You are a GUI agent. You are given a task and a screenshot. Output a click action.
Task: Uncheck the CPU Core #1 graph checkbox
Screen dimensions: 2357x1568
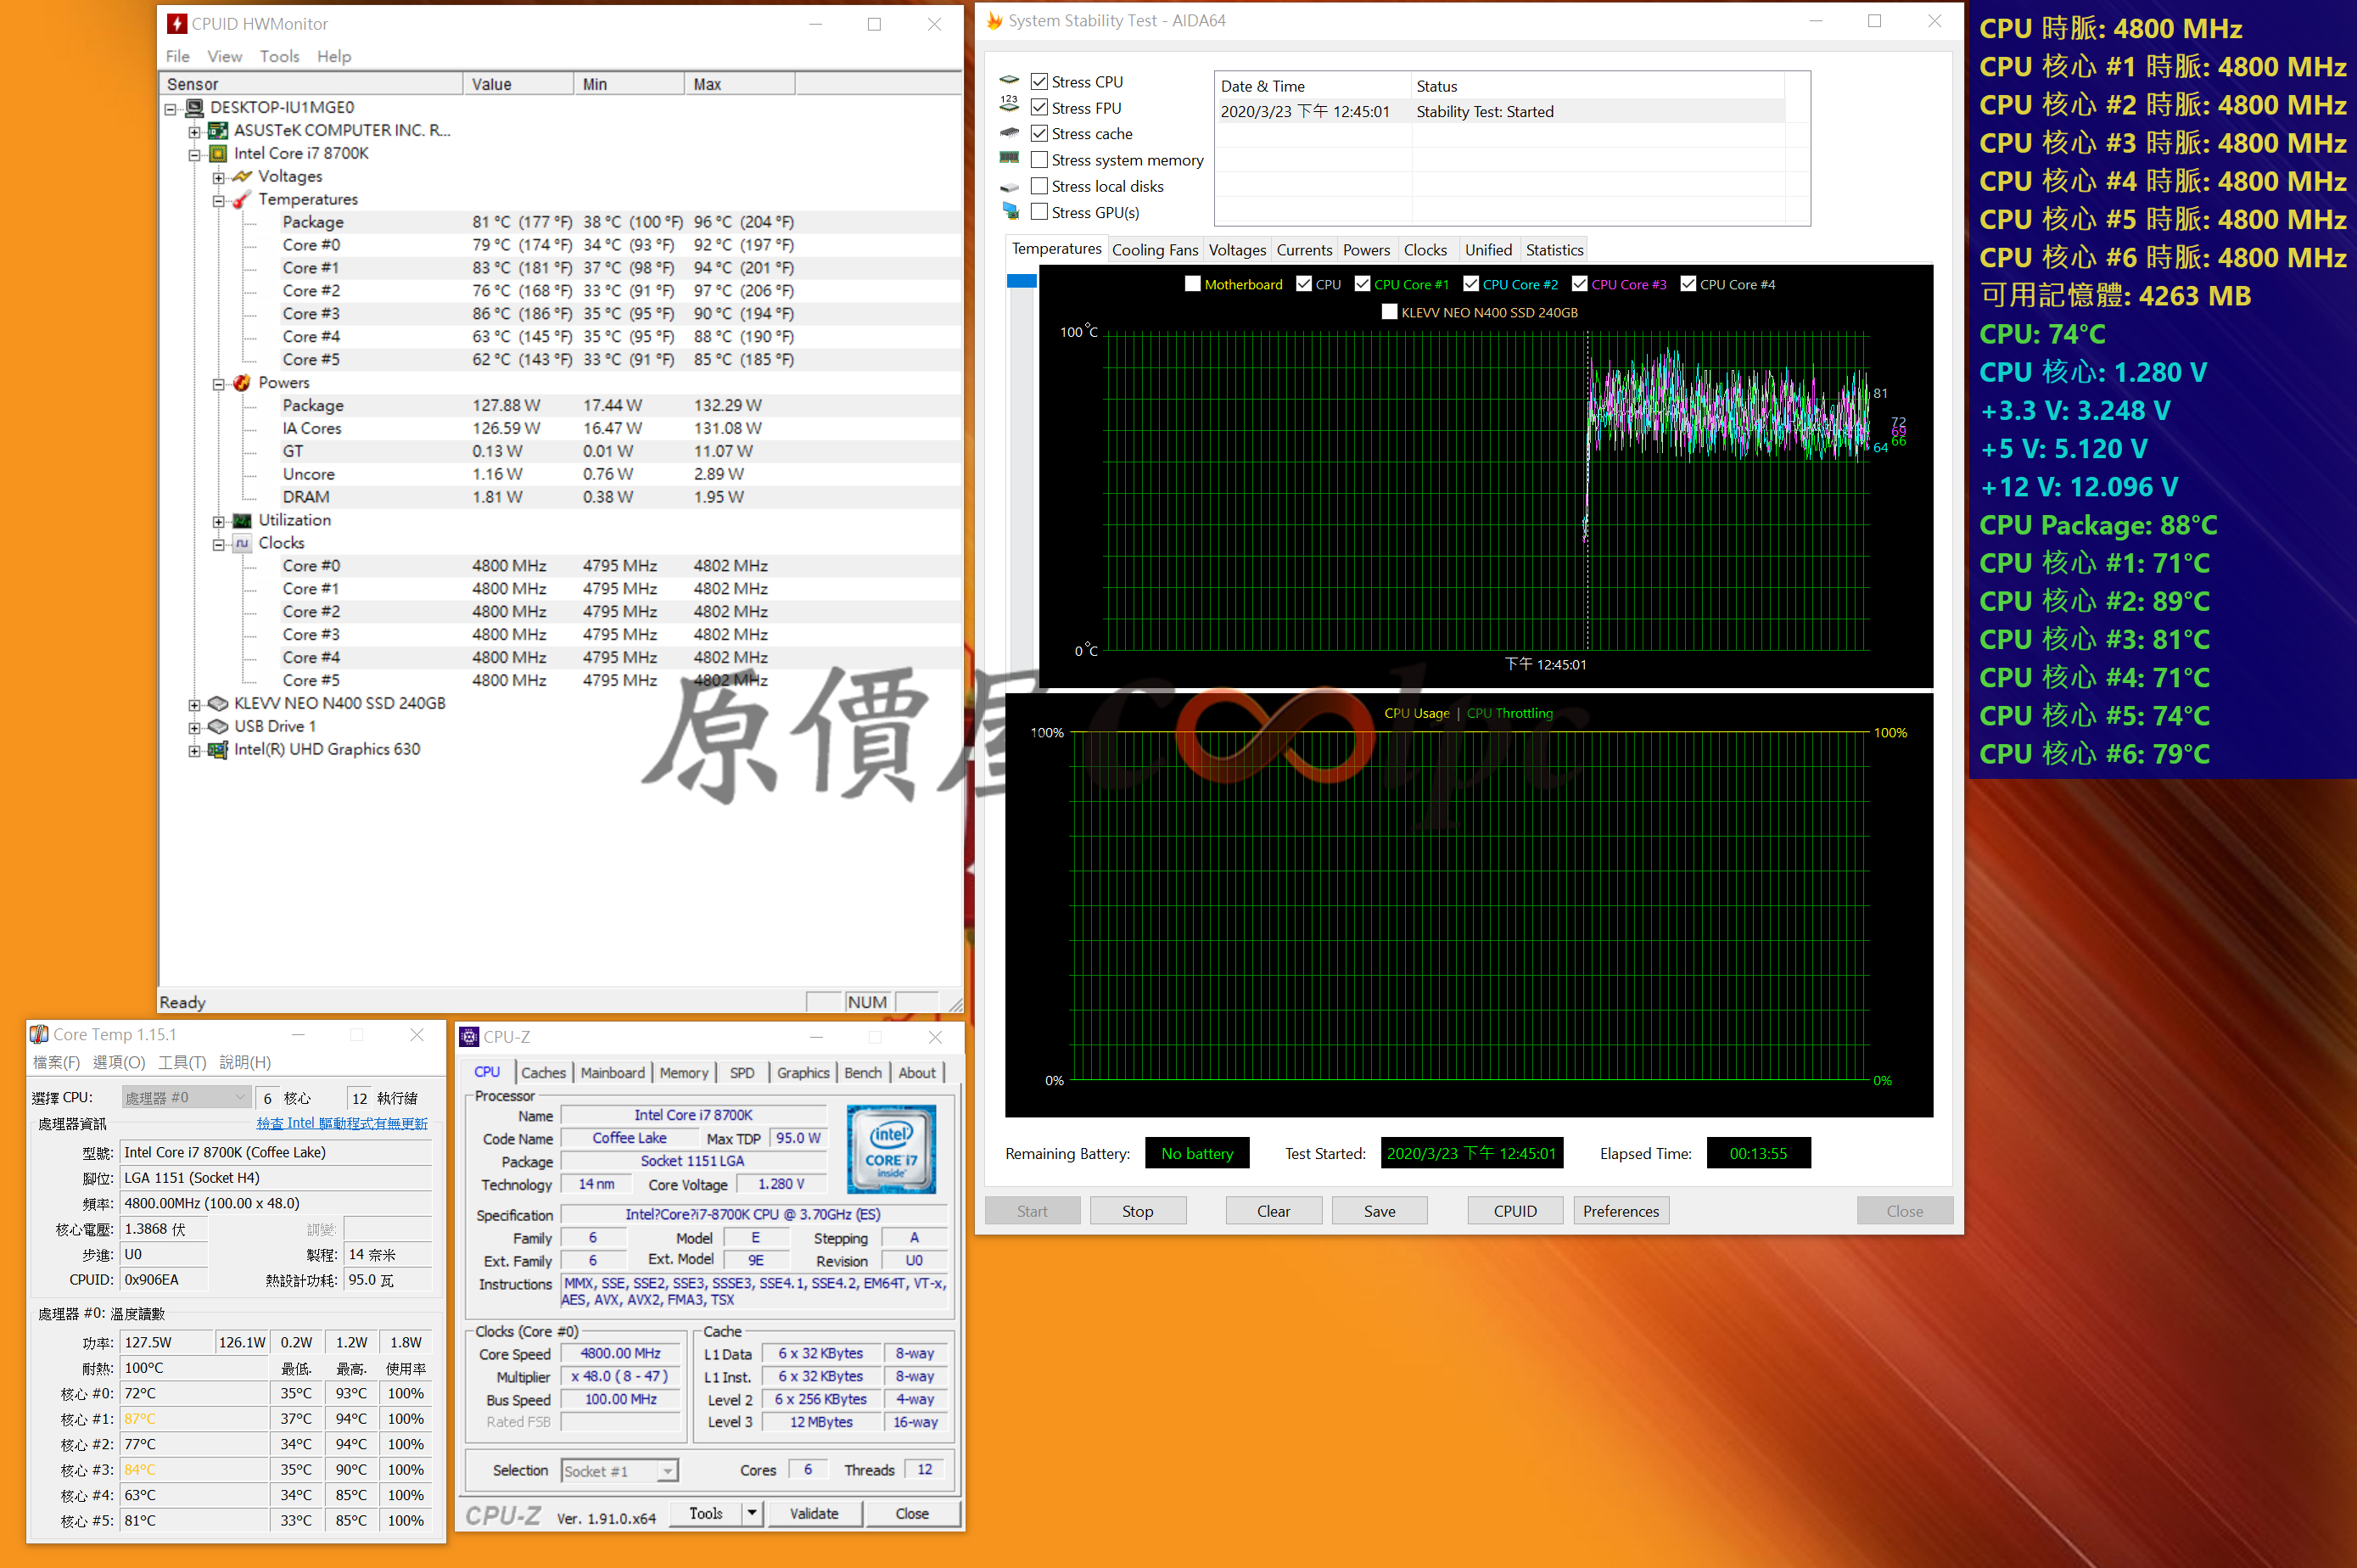(x=1362, y=284)
